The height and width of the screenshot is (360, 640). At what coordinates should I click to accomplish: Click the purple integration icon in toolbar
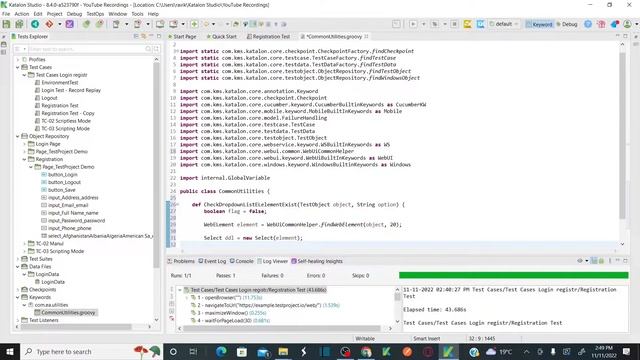pyautogui.click(x=70, y=24)
